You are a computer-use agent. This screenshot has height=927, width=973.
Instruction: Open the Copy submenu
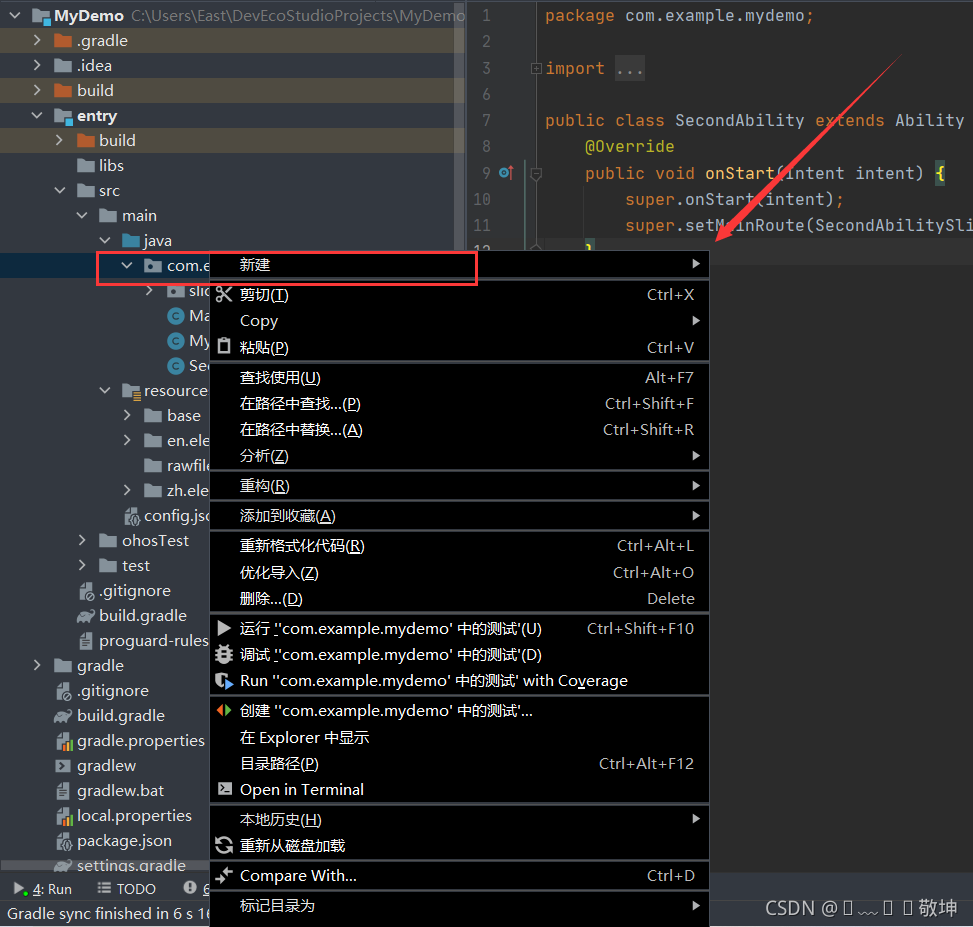point(459,321)
